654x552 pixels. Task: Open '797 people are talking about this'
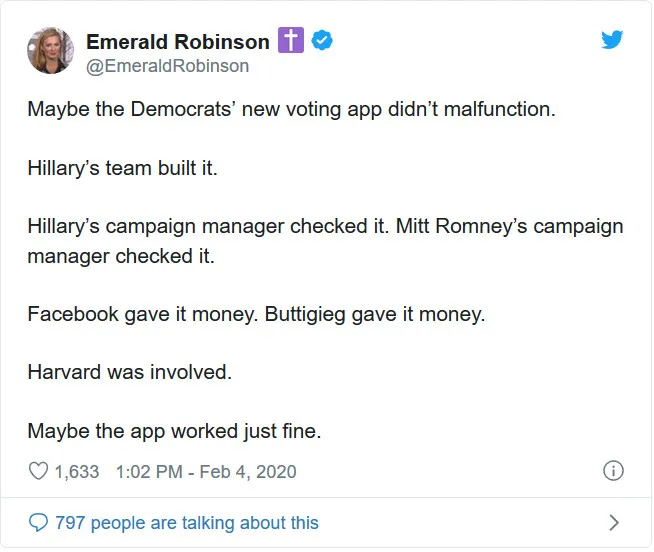tap(187, 522)
